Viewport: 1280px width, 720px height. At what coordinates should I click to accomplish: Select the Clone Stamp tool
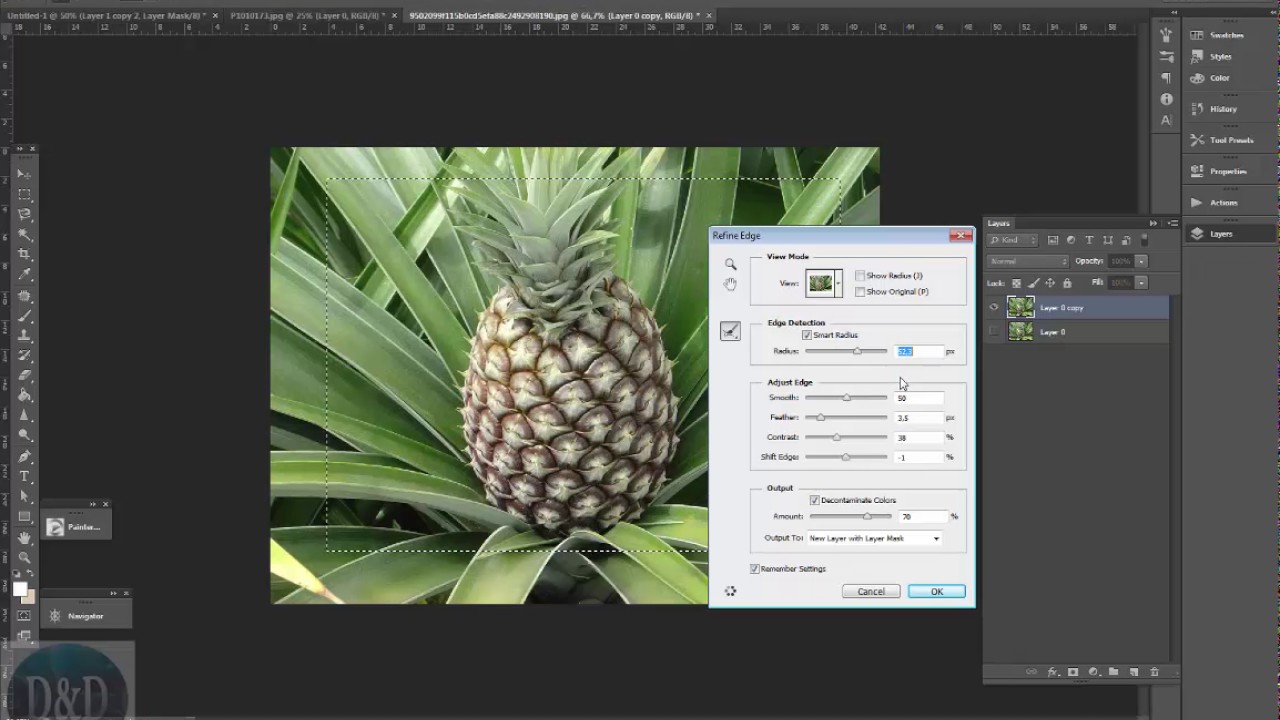25,336
